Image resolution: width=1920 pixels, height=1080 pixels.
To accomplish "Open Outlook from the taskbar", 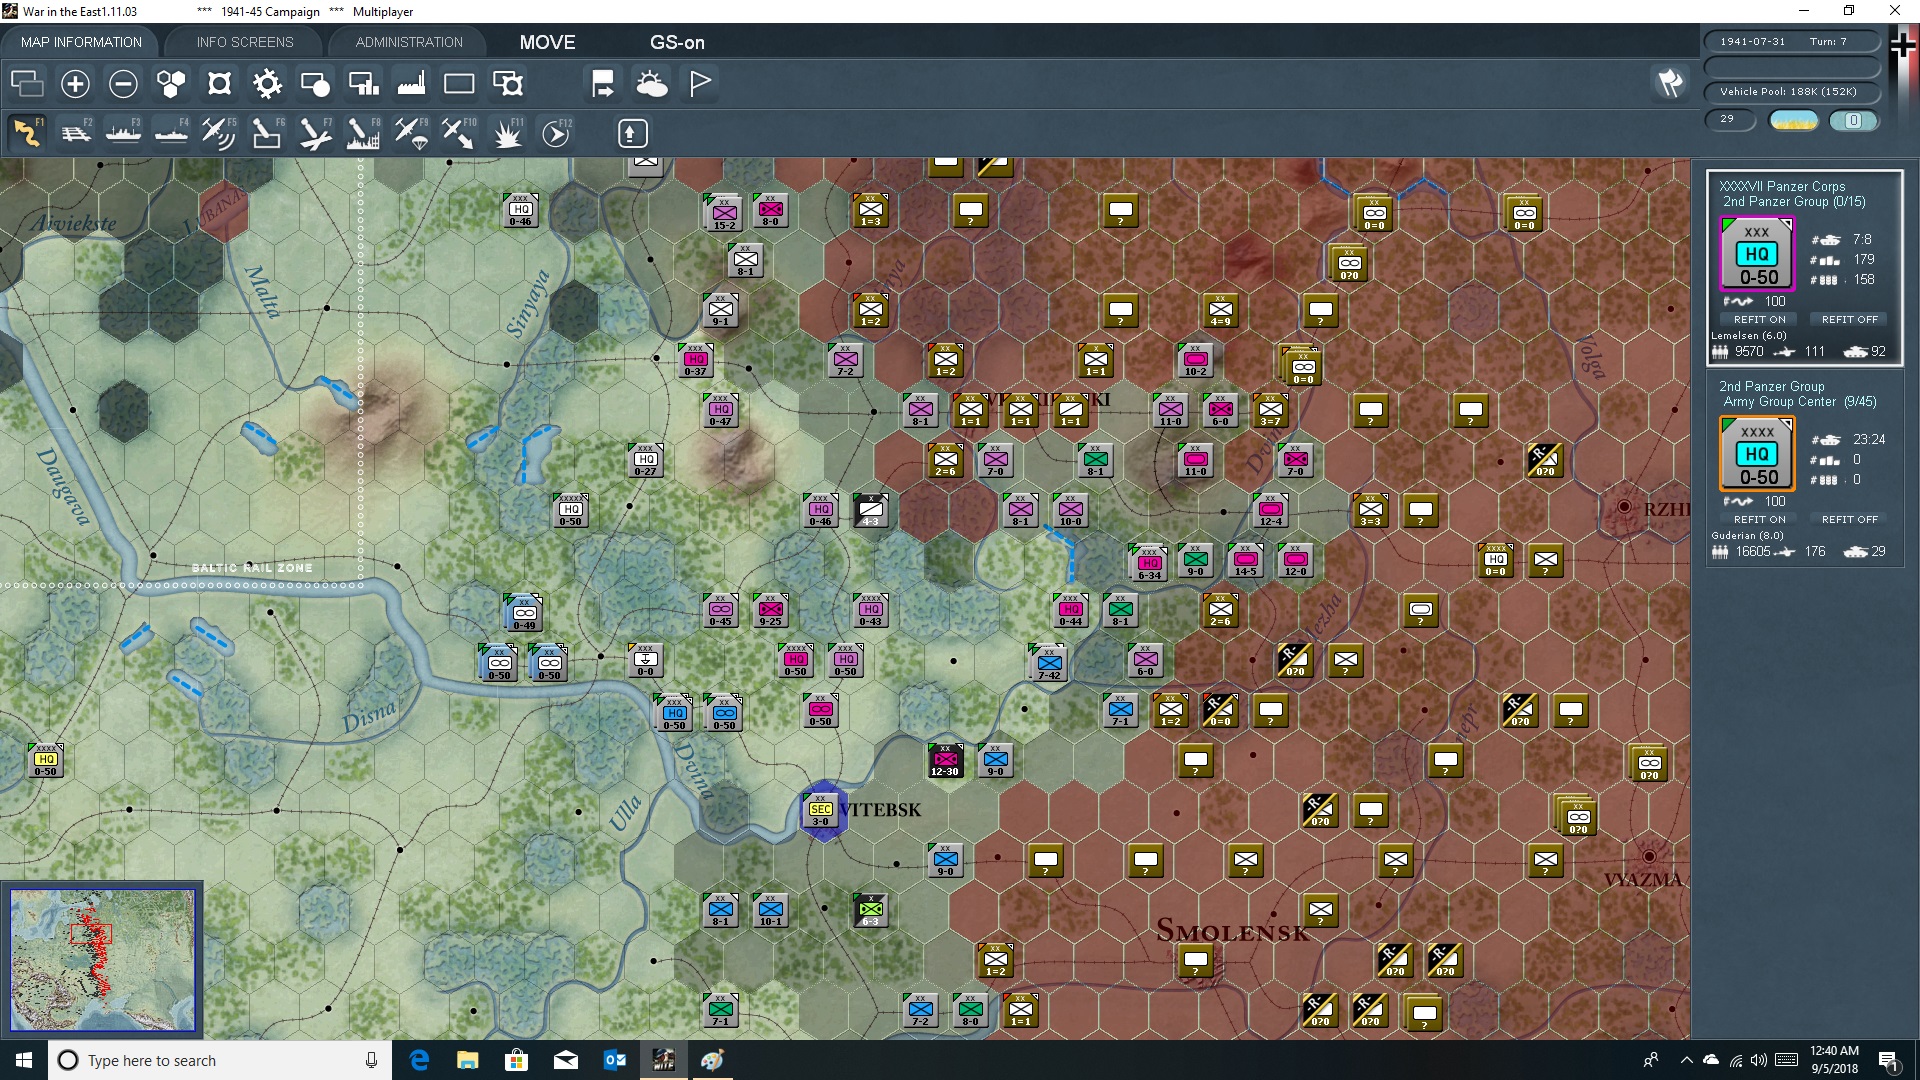I will [x=614, y=1060].
